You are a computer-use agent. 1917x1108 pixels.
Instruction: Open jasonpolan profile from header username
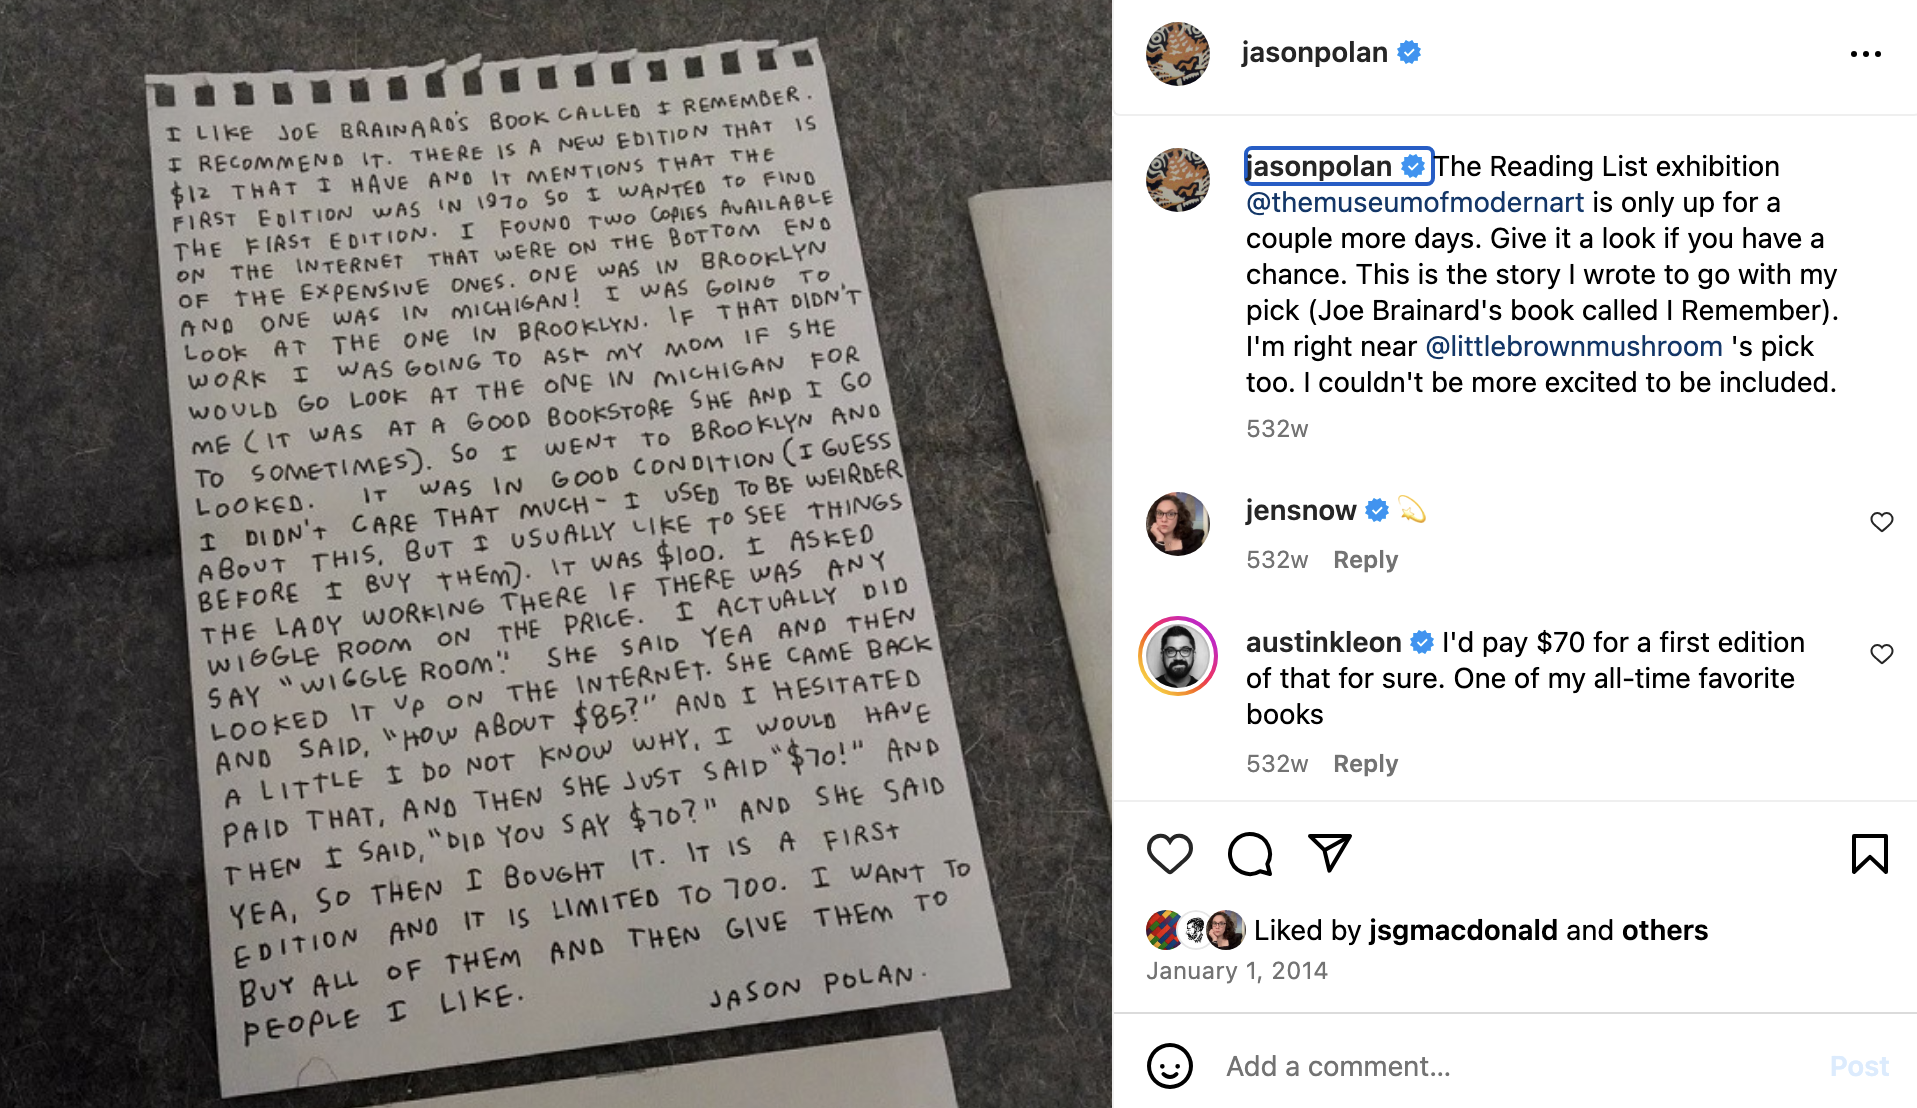coord(1314,53)
